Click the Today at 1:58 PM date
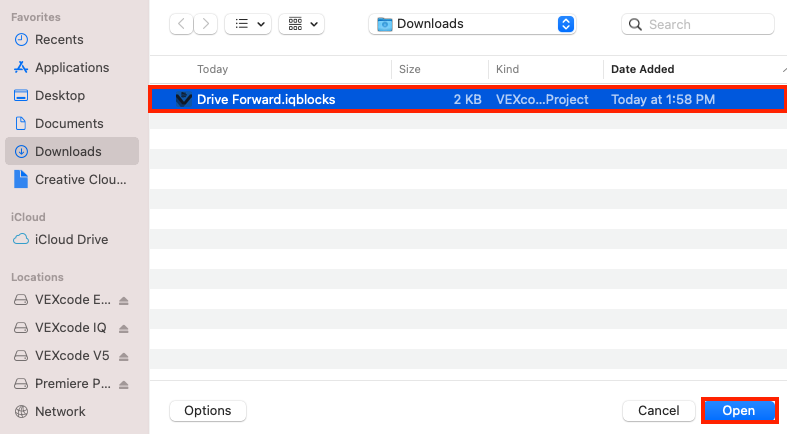The height and width of the screenshot is (434, 787). point(663,99)
